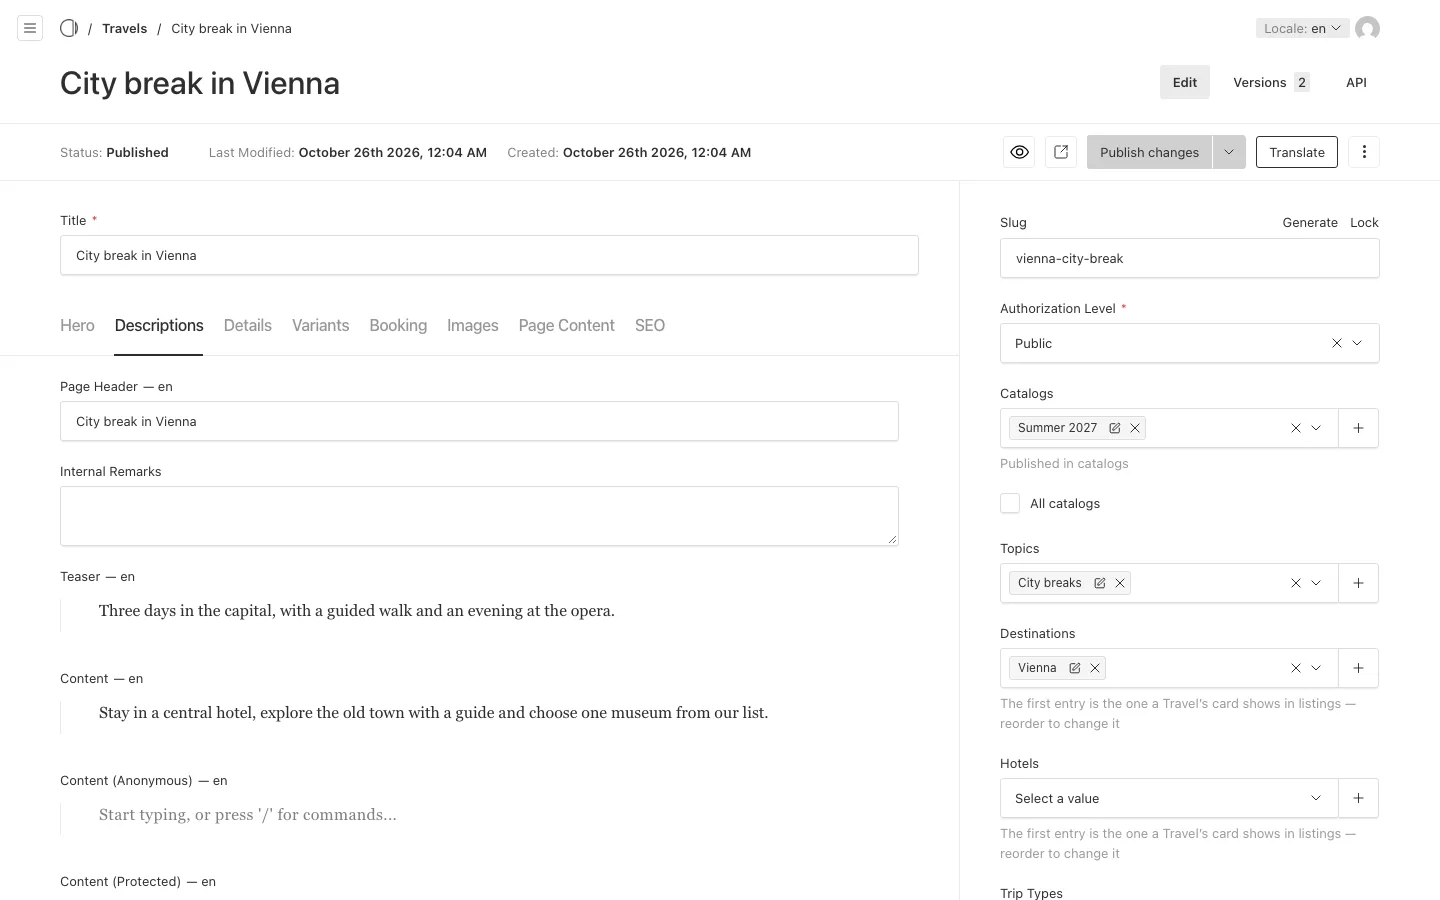
Task: Edit the Vienna destination entry
Action: point(1075,668)
